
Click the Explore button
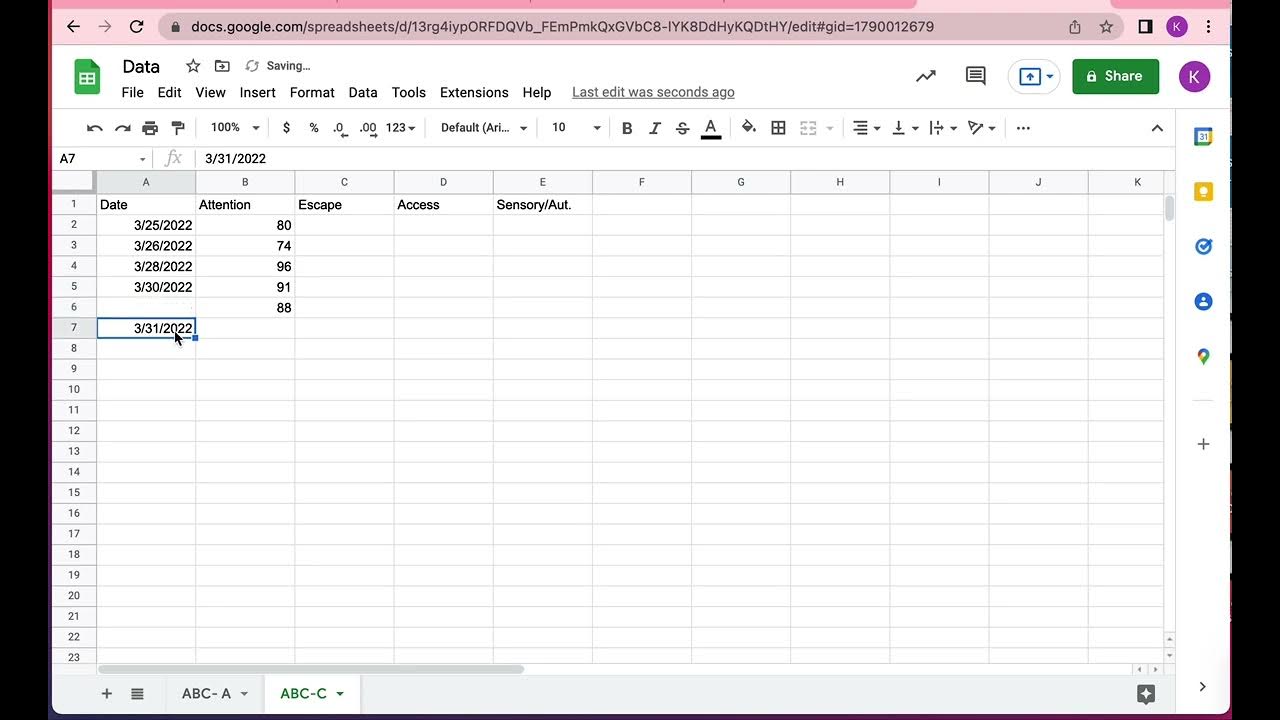[x=1146, y=693]
